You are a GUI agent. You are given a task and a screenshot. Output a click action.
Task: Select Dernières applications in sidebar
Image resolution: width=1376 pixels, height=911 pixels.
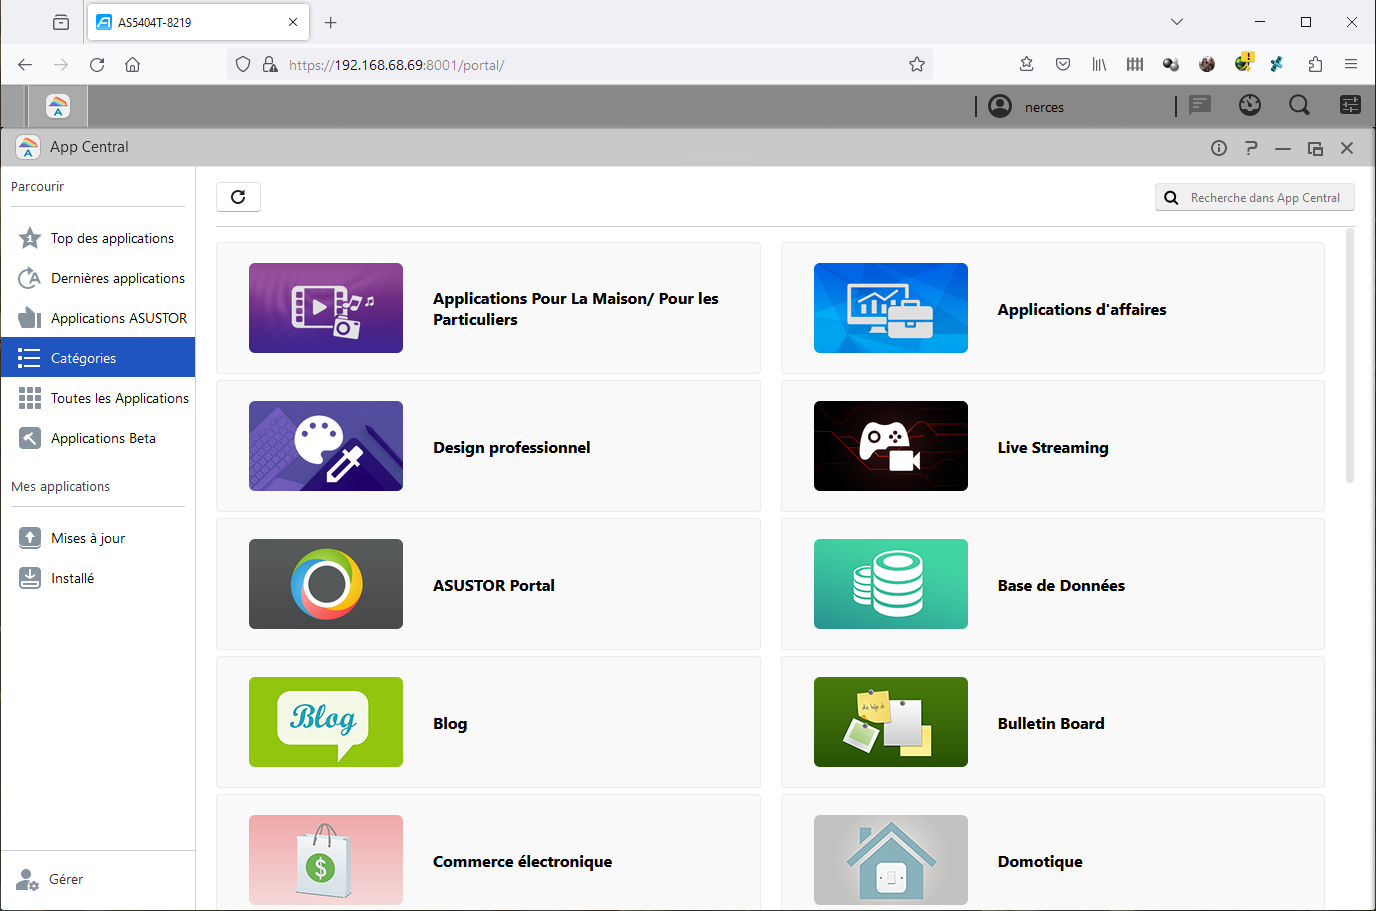tap(98, 278)
